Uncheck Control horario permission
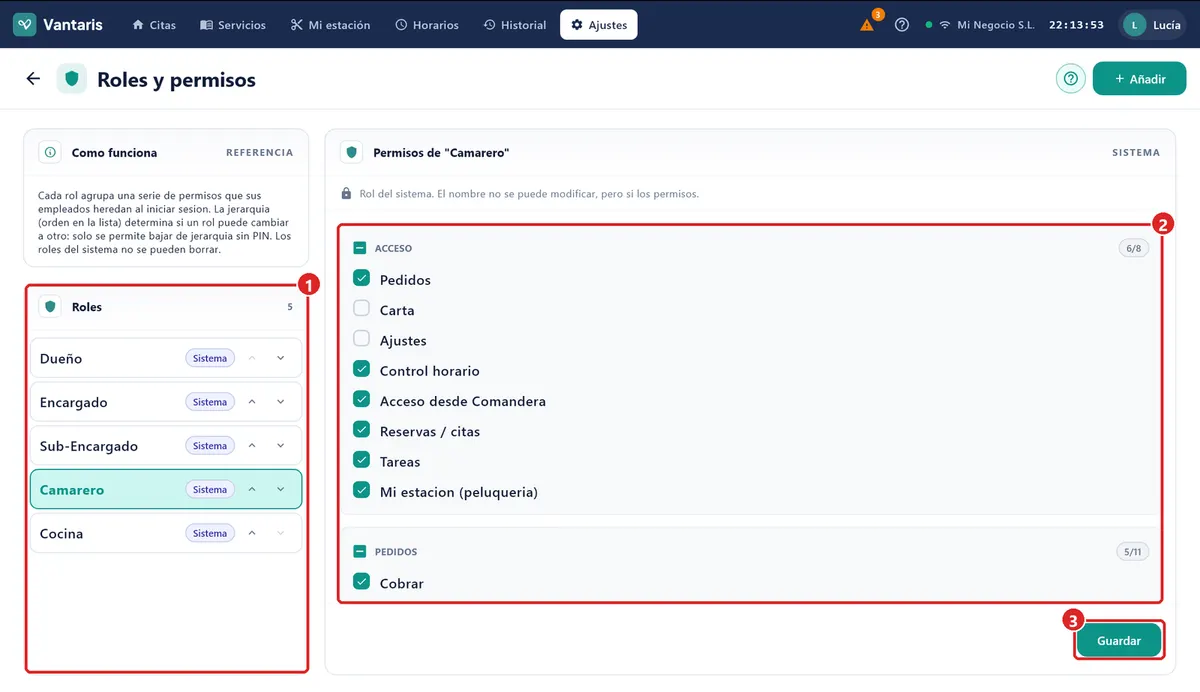1200x692 pixels. (x=362, y=370)
